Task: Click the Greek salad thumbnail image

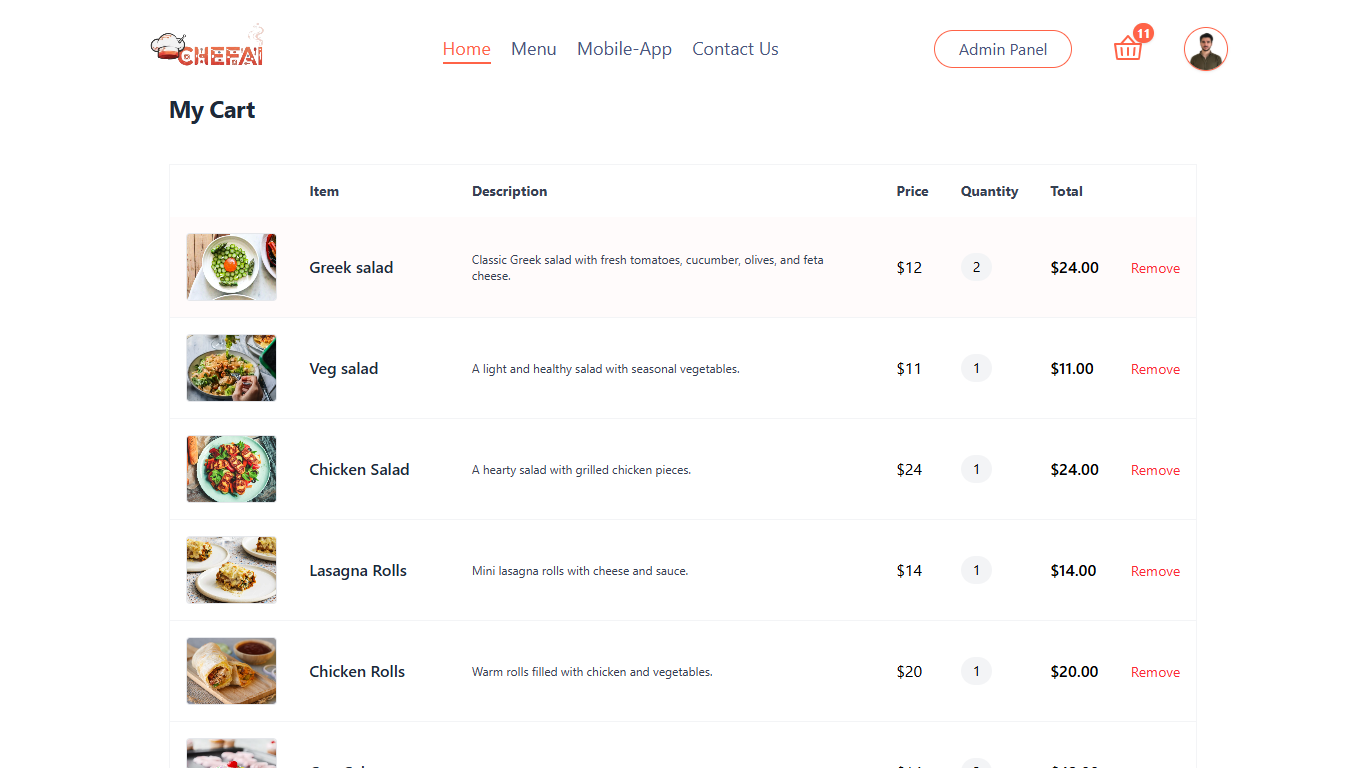Action: pyautogui.click(x=231, y=267)
